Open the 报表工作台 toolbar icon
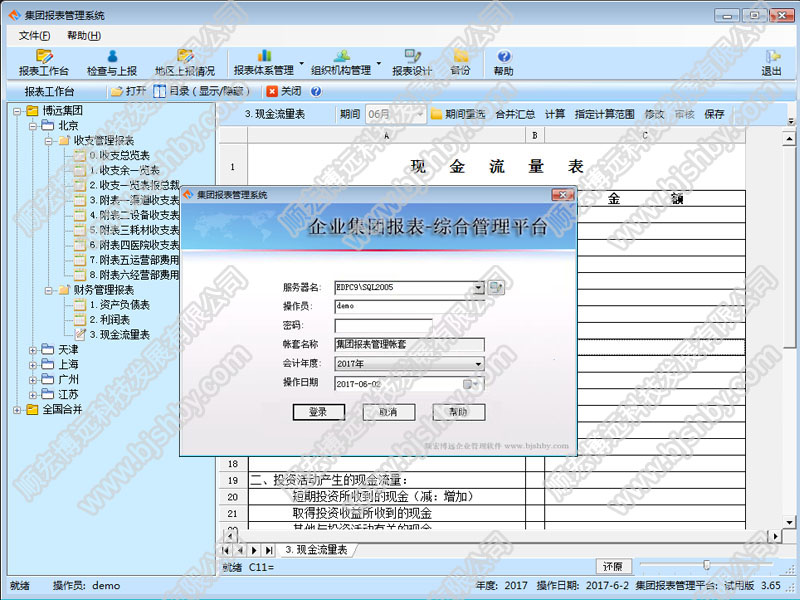This screenshot has width=800, height=600. 44,63
